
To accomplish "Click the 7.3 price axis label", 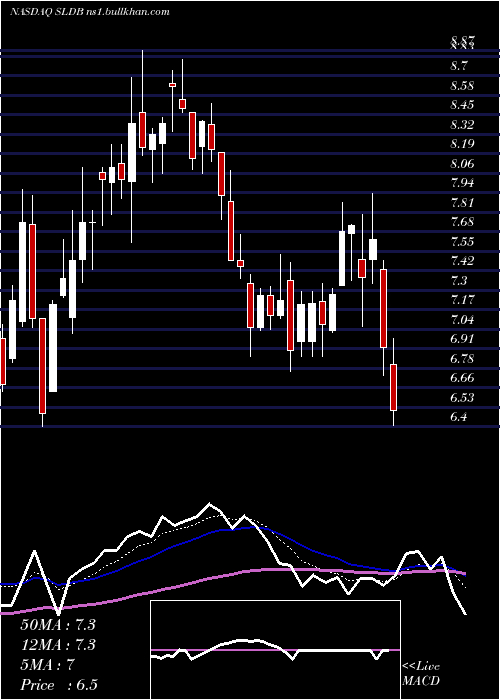I will tap(458, 280).
